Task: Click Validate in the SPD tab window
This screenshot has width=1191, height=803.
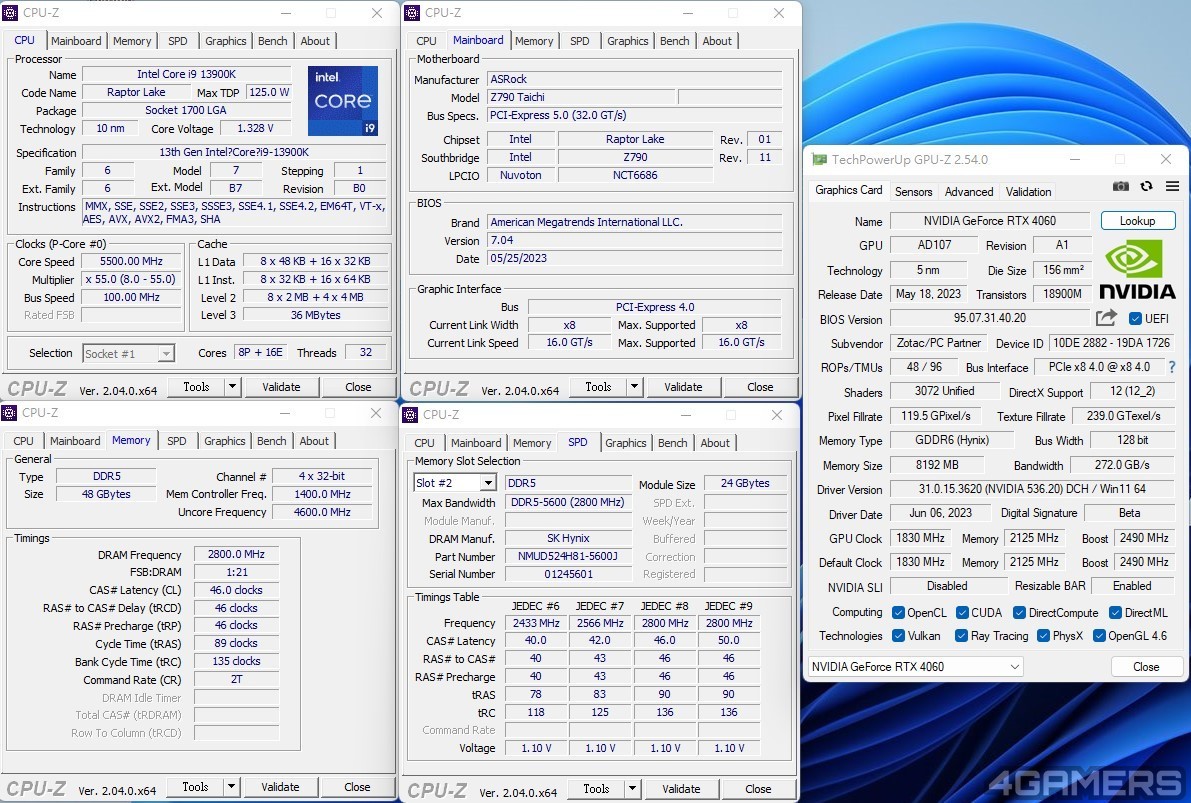Action: point(681,789)
